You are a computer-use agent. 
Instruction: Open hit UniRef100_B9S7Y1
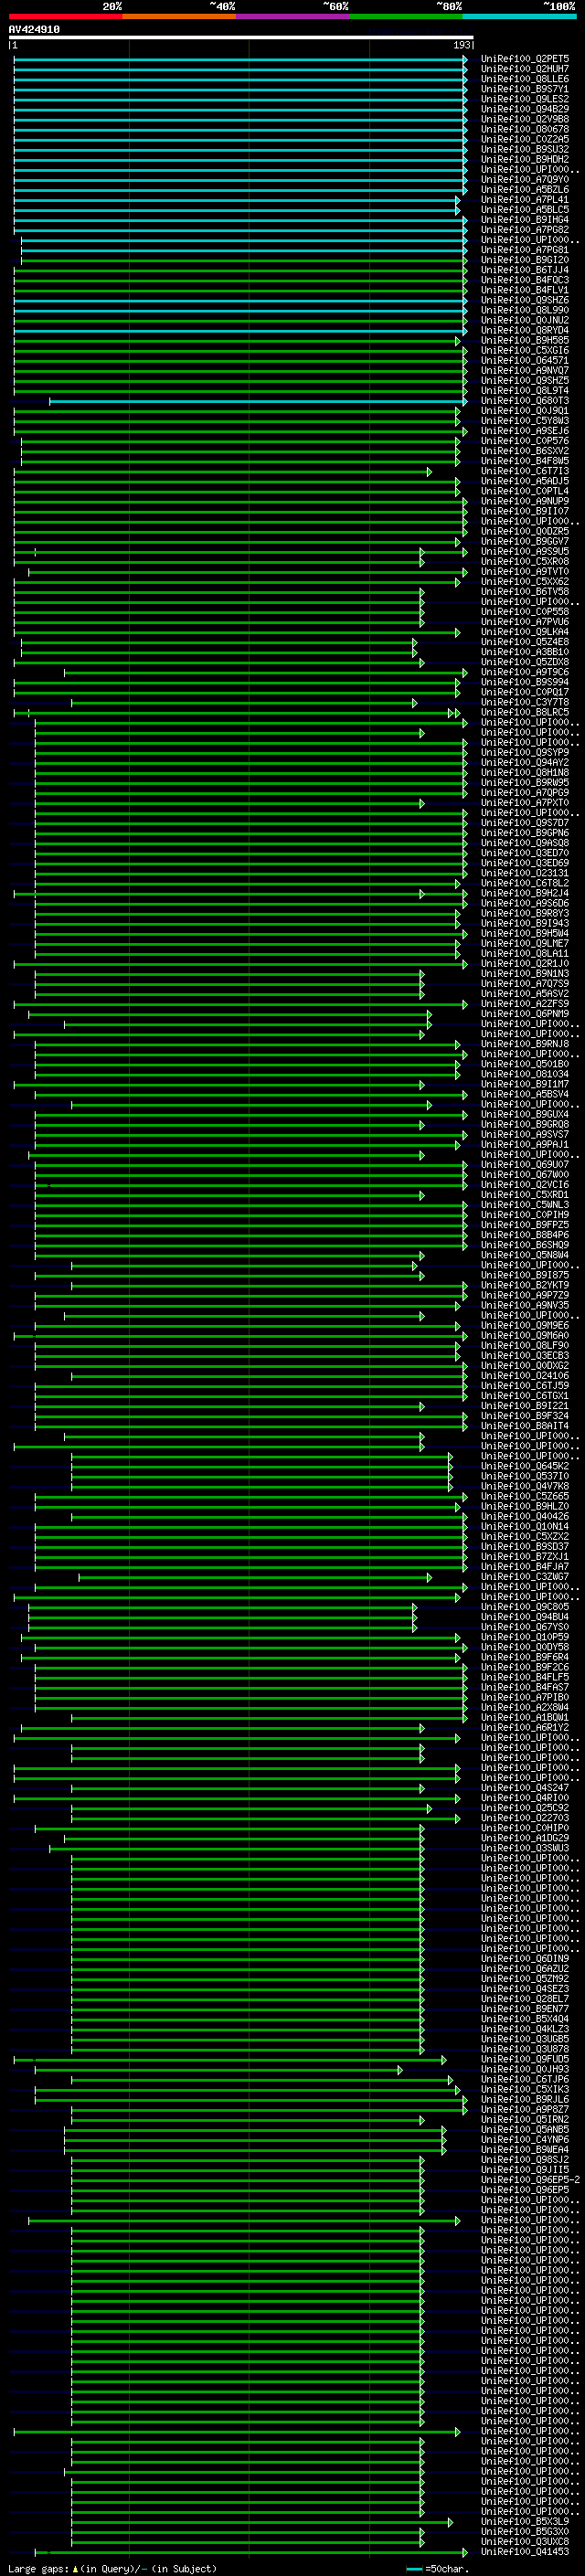click(x=525, y=89)
